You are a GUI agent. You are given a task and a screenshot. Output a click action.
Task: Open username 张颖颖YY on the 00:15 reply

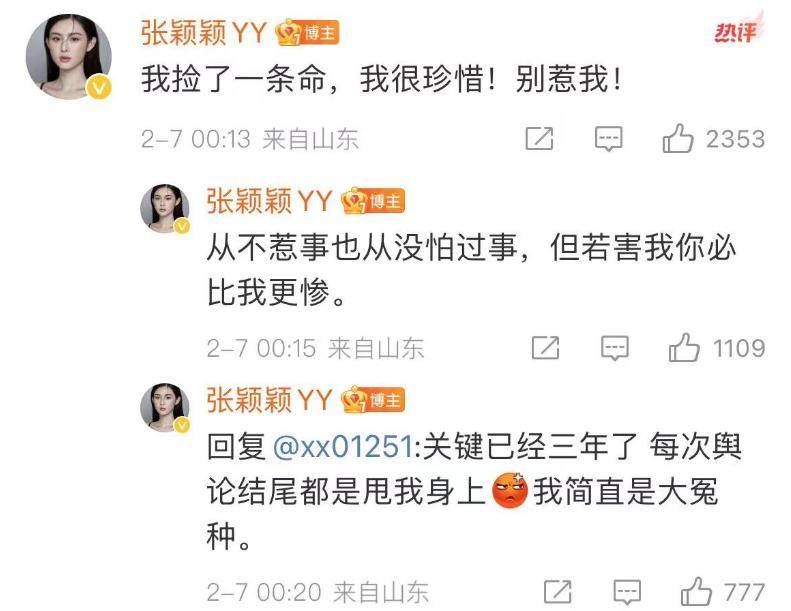coord(269,201)
